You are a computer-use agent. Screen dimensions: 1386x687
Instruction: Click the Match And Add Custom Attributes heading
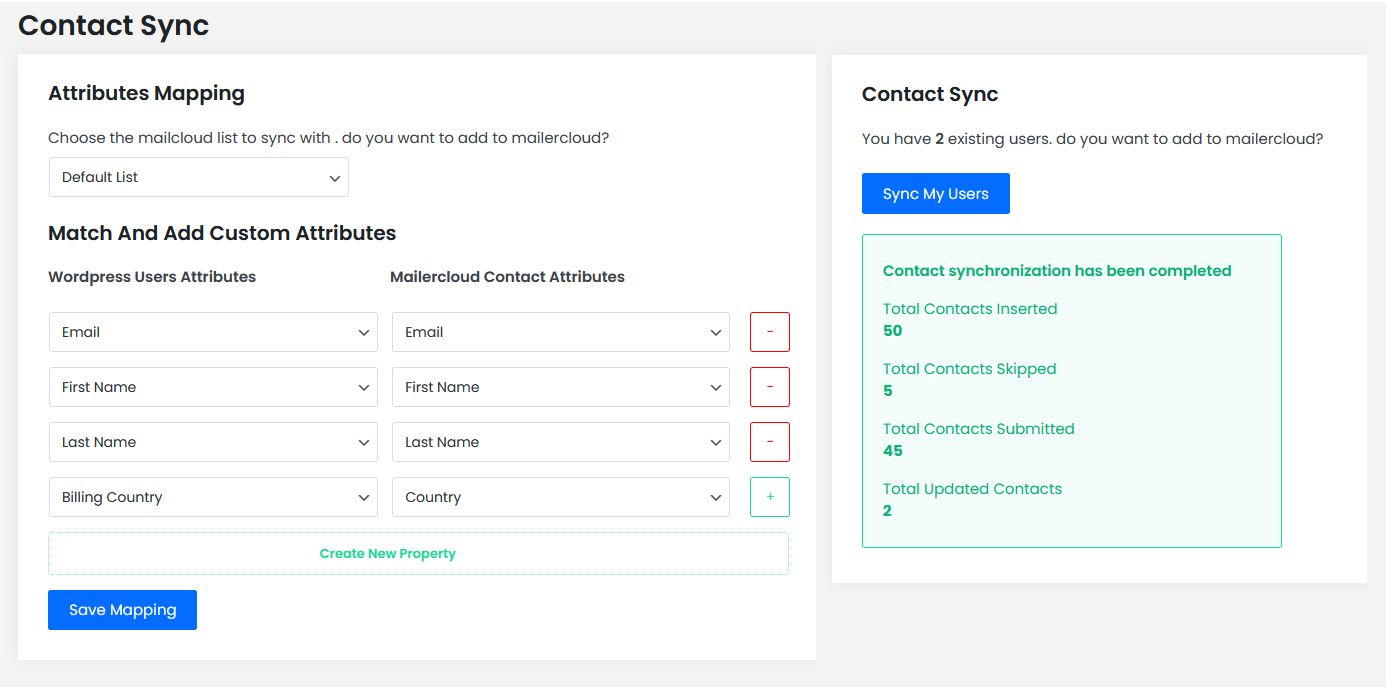[x=222, y=233]
